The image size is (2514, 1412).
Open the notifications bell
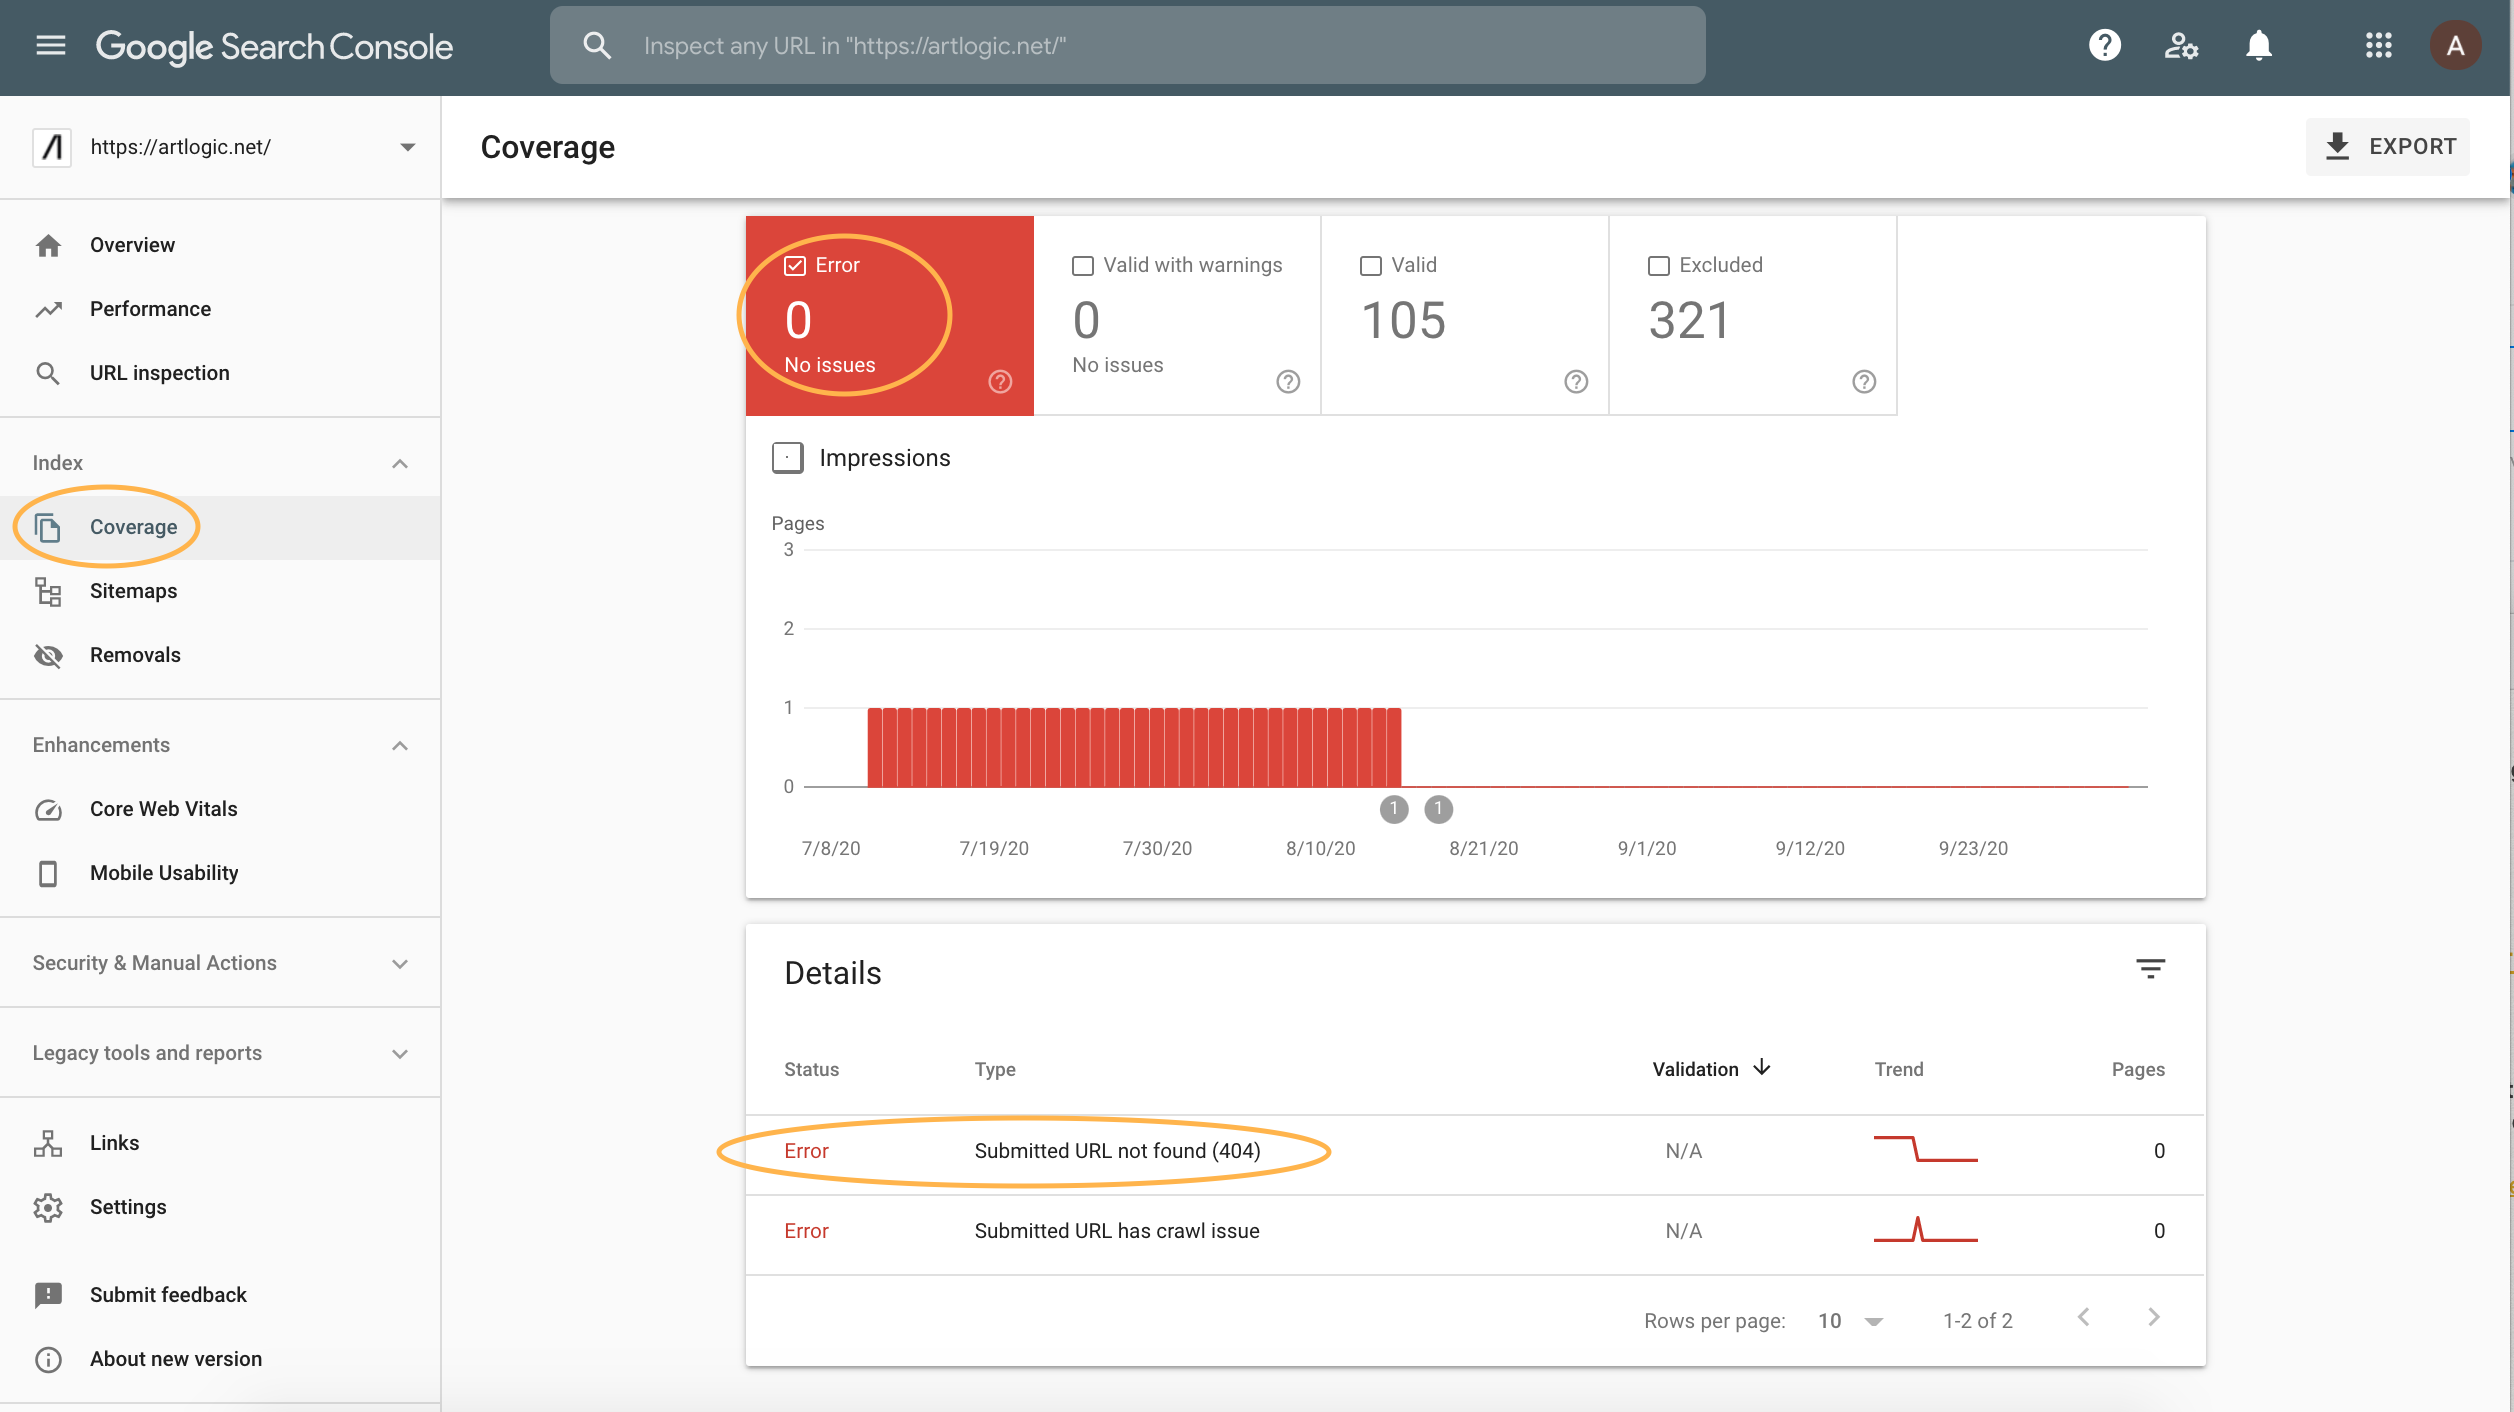(x=2259, y=46)
